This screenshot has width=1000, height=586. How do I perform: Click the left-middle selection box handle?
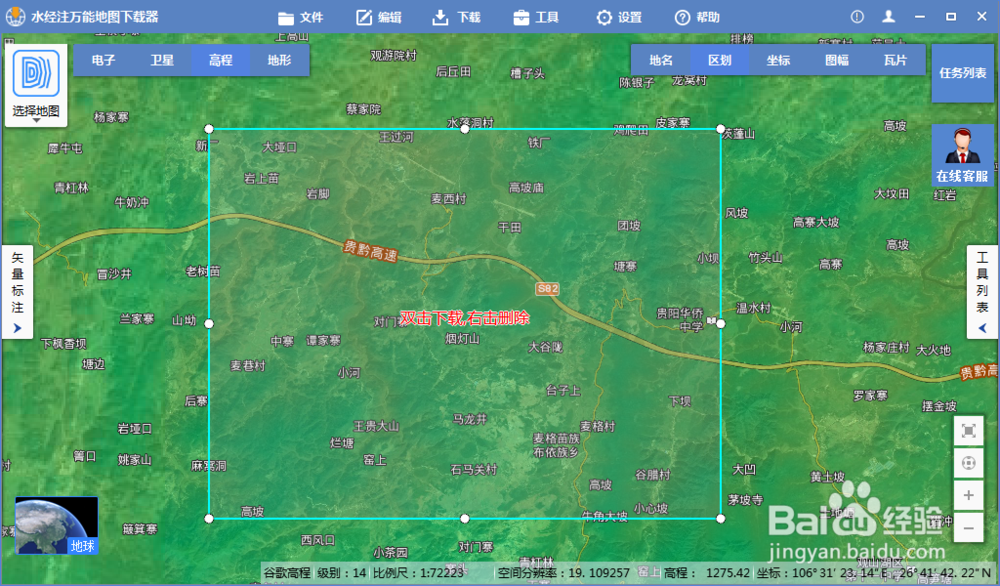tap(209, 324)
